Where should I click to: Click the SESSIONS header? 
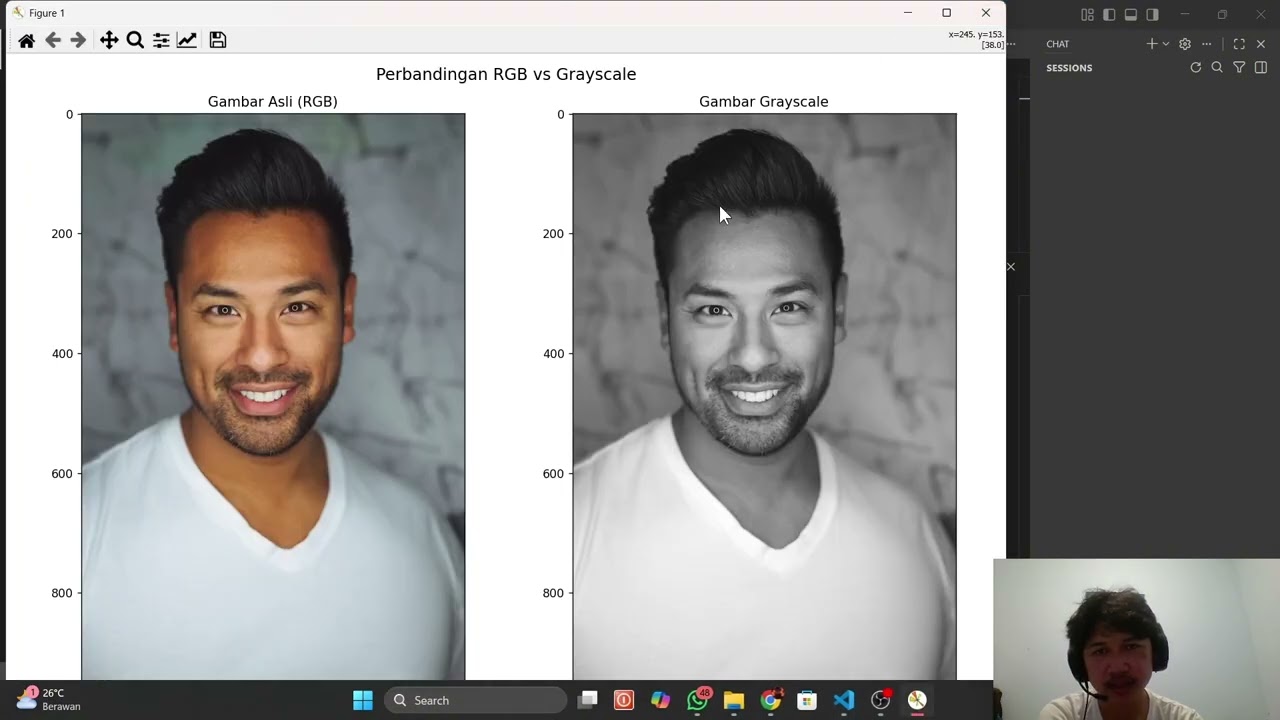point(1069,68)
